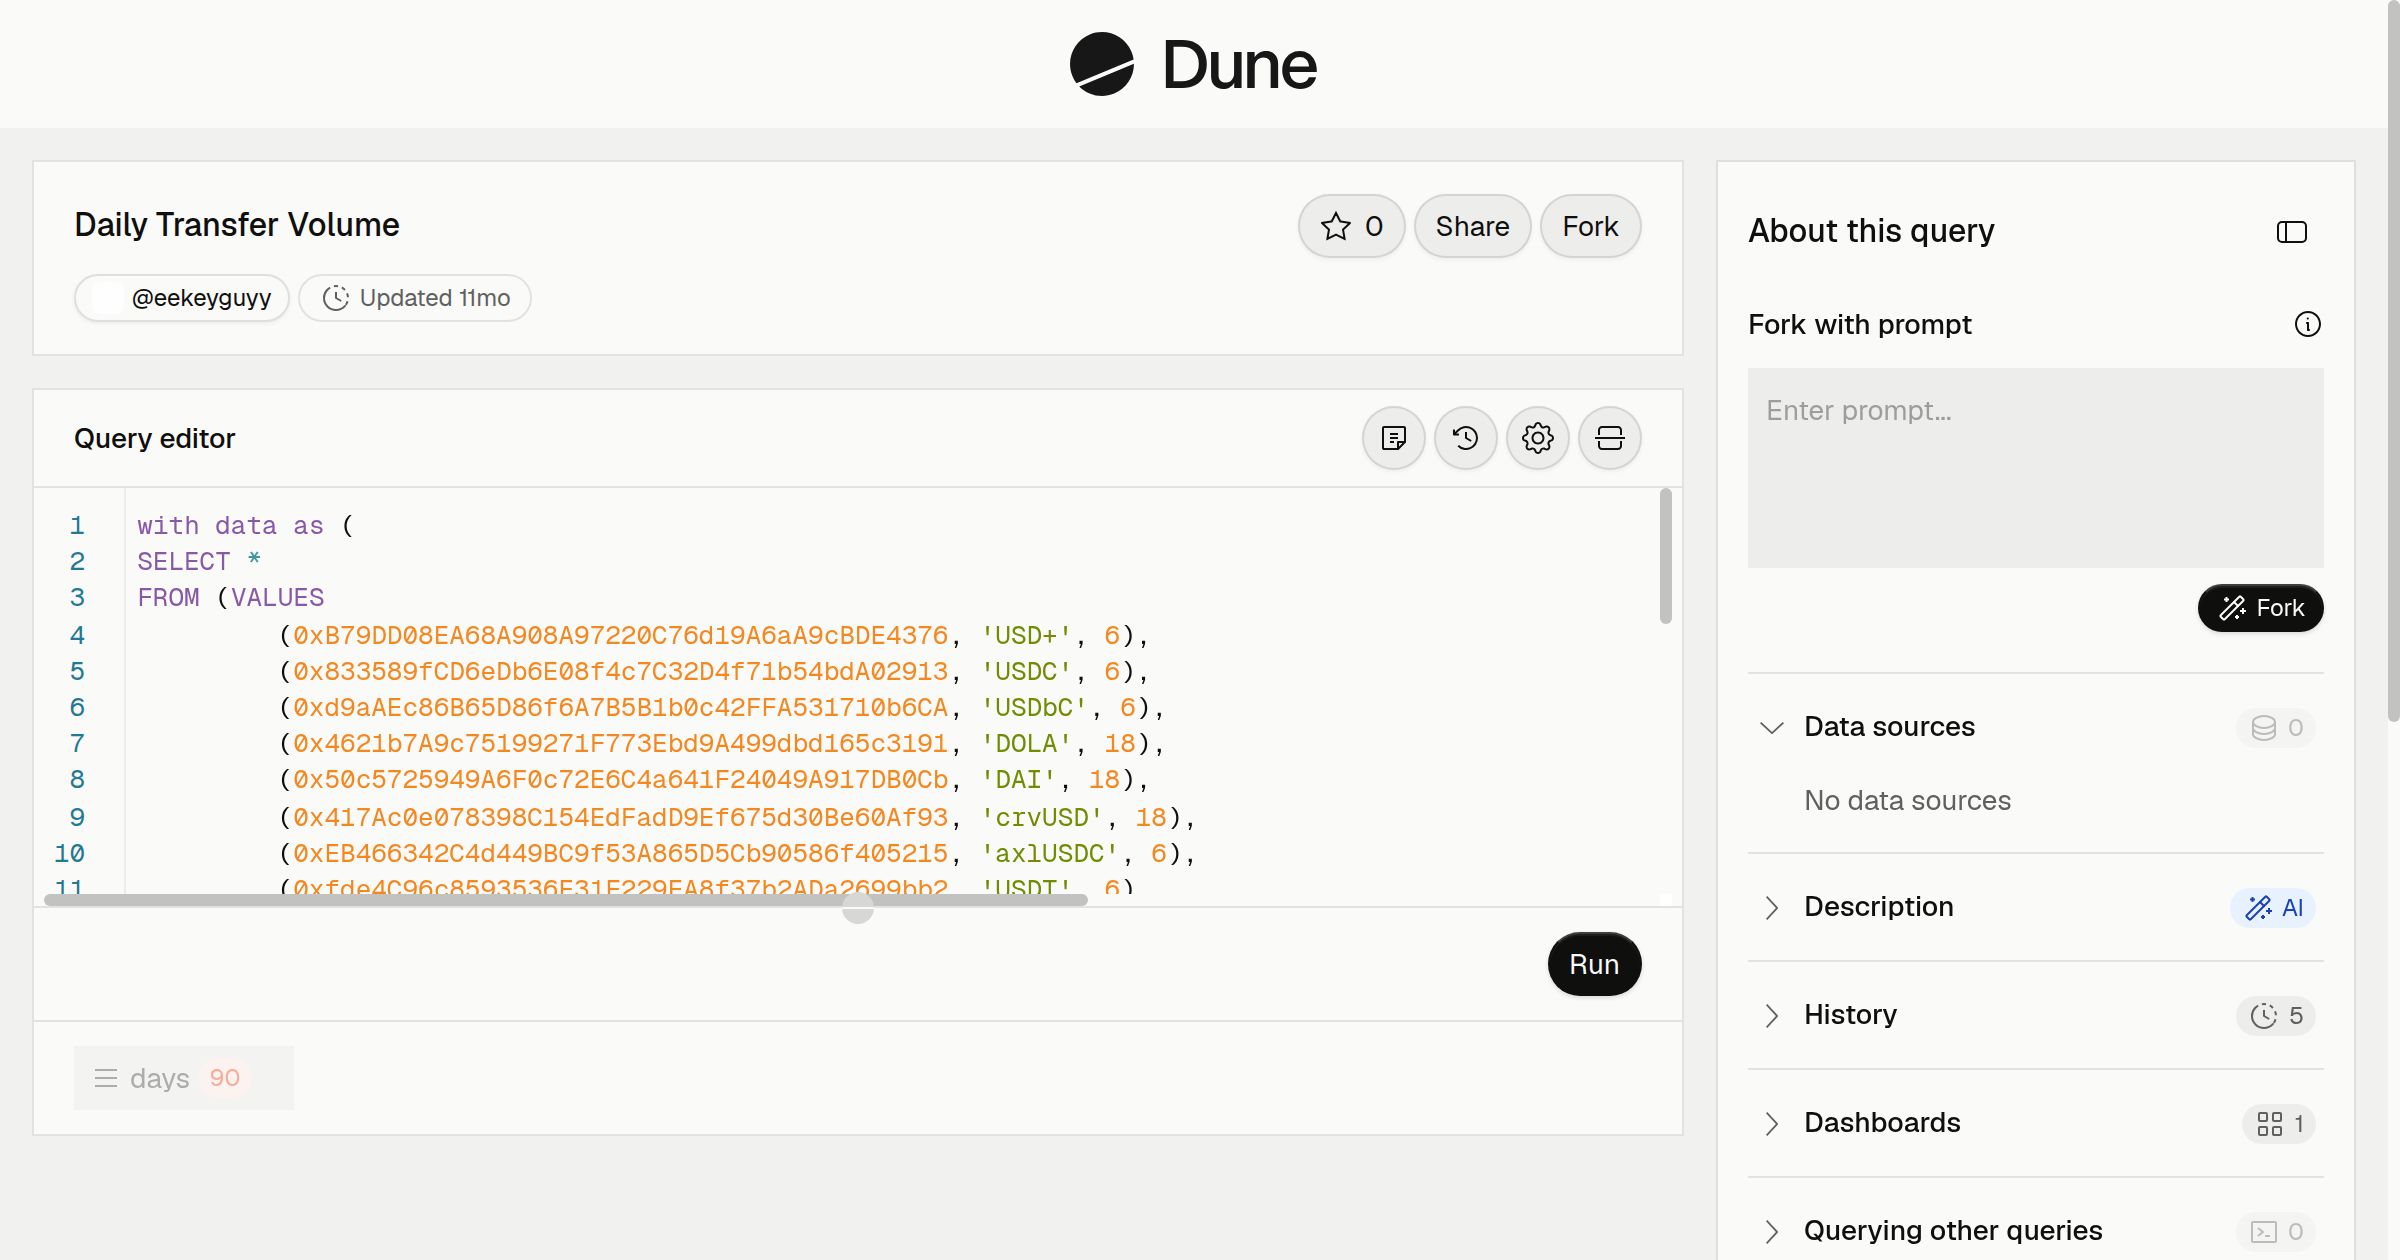2400x1260 pixels.
Task: Click the Data sources count badge
Action: (2276, 727)
